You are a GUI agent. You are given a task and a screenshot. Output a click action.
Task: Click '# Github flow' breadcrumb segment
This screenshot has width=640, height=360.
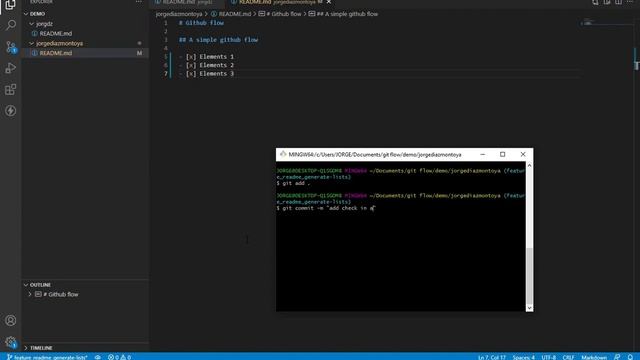point(280,14)
